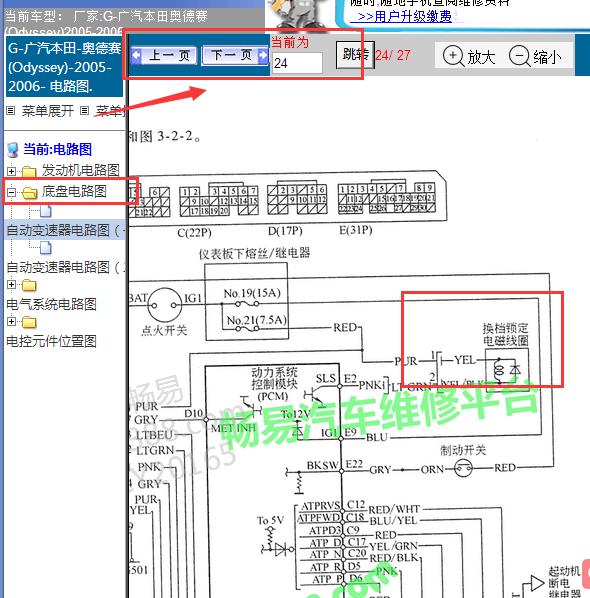
Task: Open 电控元件位置图 entry
Action: point(51,341)
